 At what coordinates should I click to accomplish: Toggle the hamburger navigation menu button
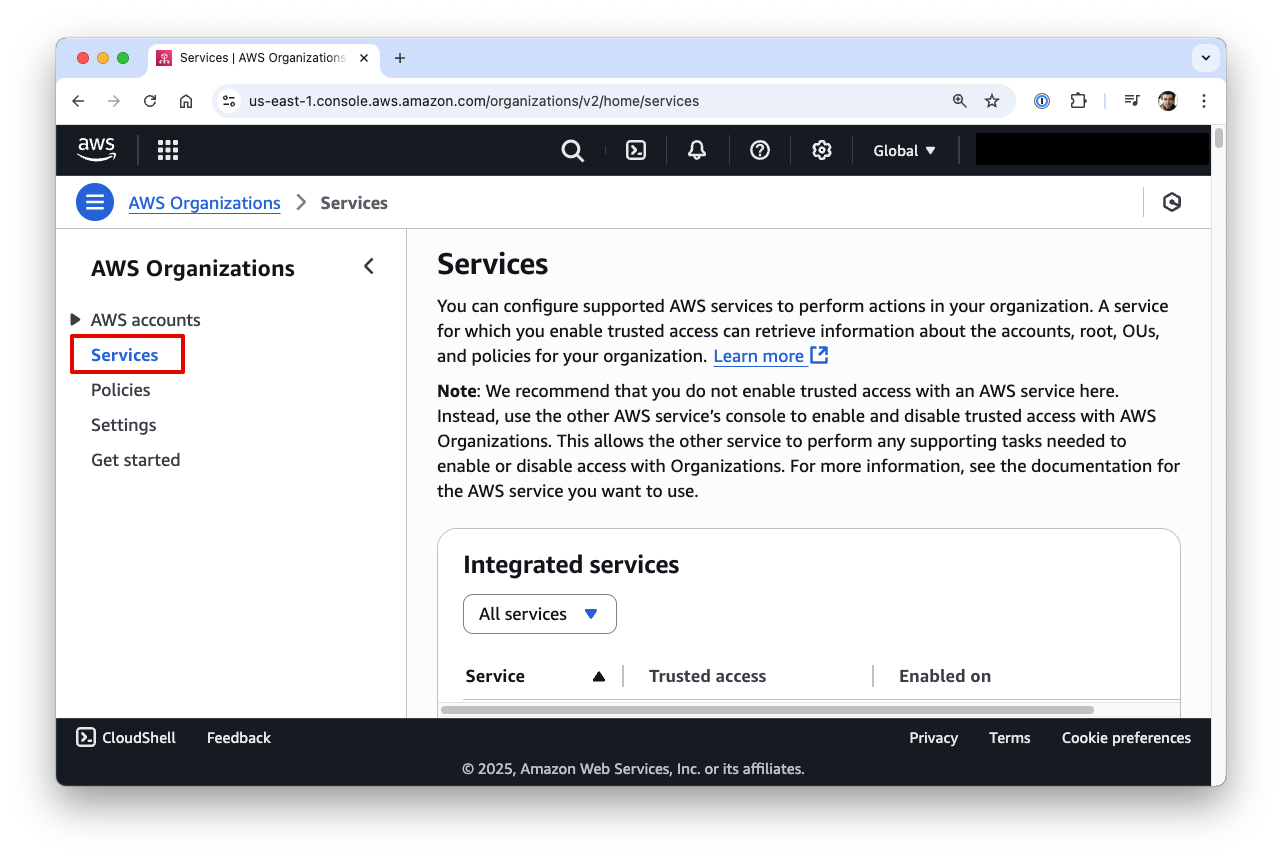pyautogui.click(x=95, y=203)
